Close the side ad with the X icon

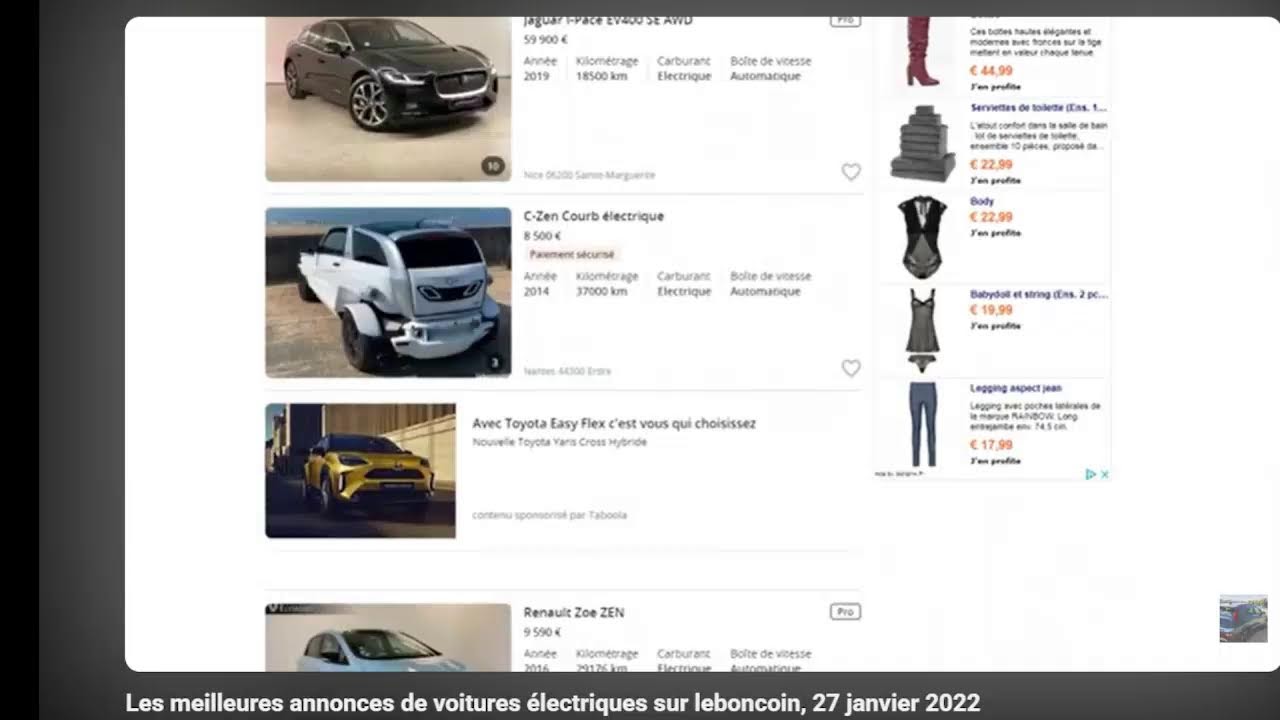click(x=1105, y=474)
